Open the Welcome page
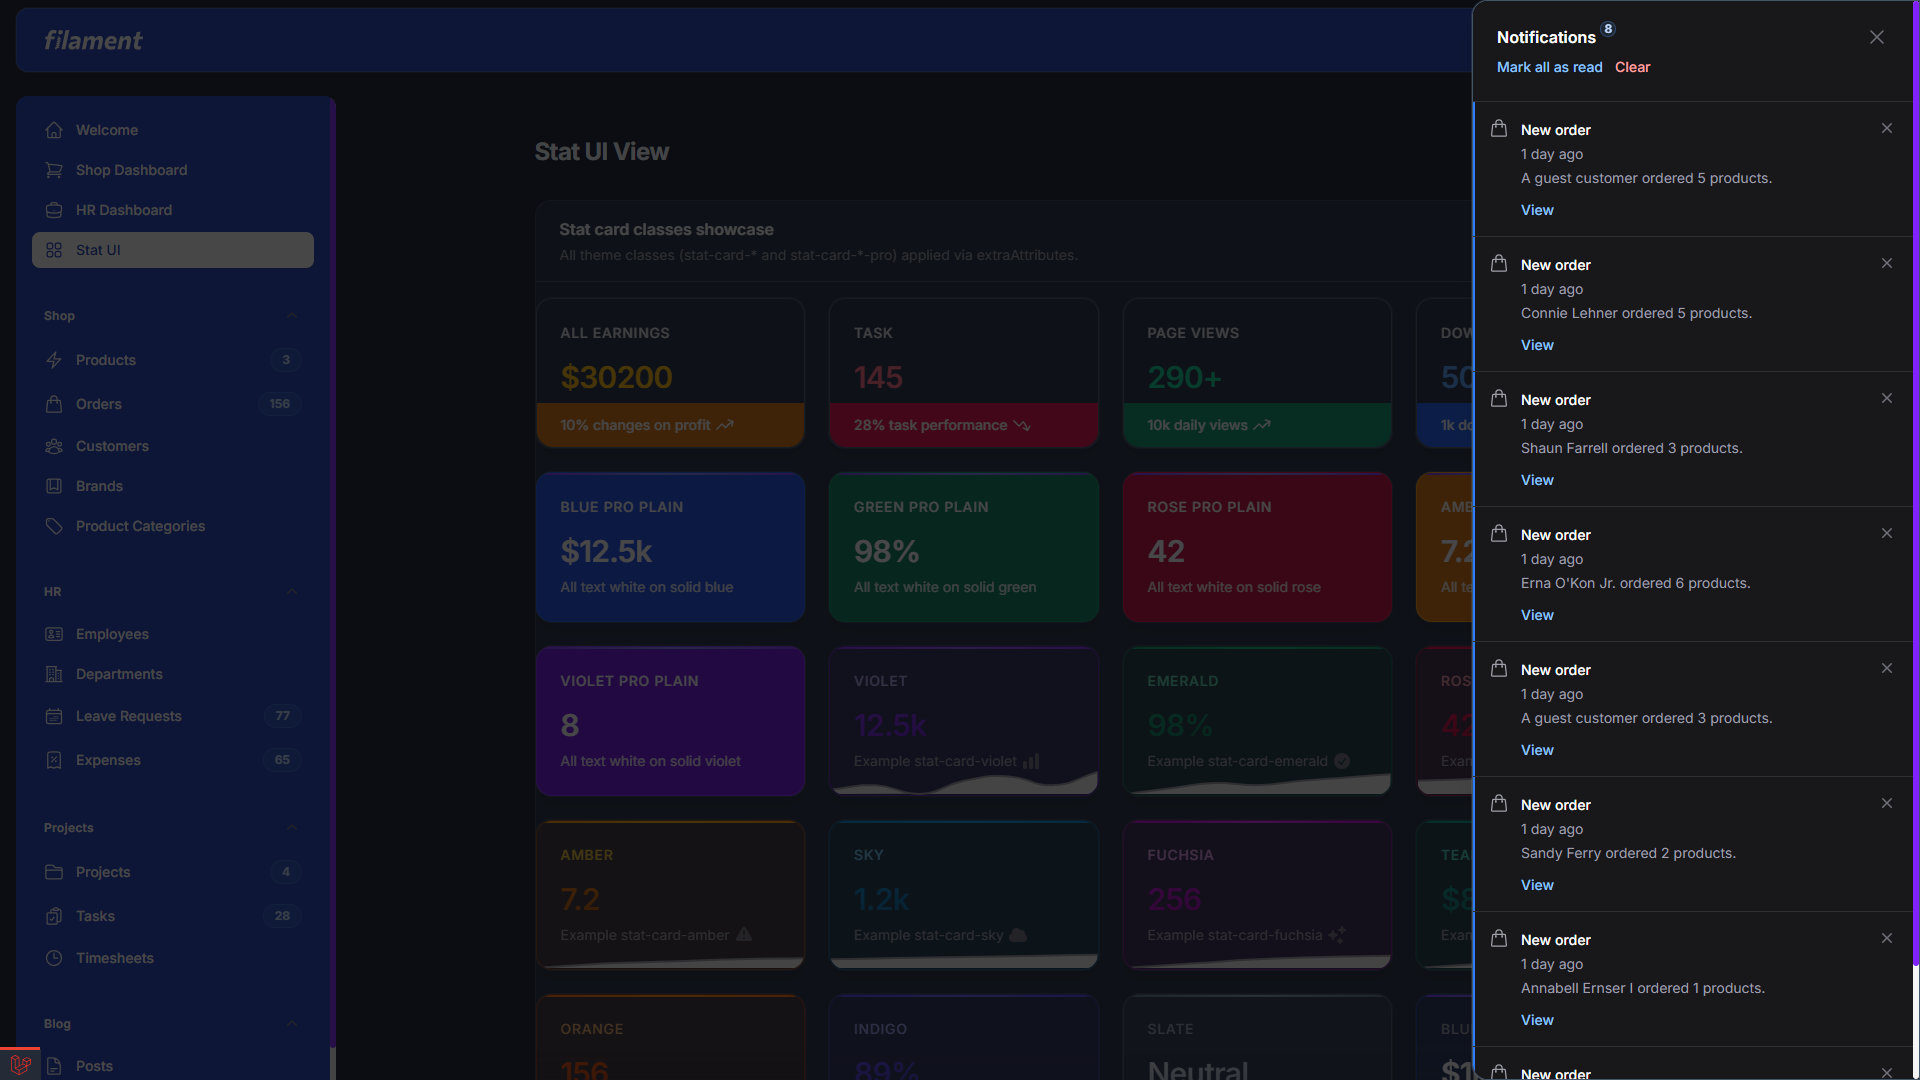 [x=173, y=130]
